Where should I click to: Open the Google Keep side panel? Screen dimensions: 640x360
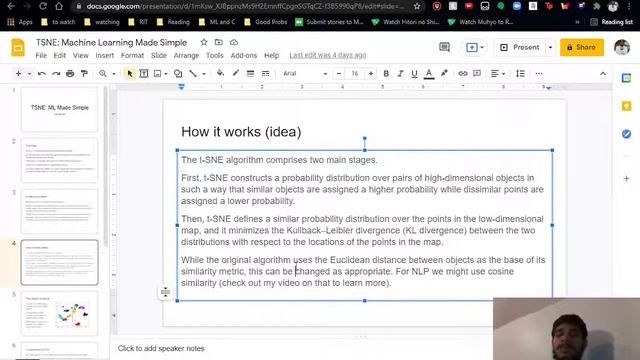626,106
